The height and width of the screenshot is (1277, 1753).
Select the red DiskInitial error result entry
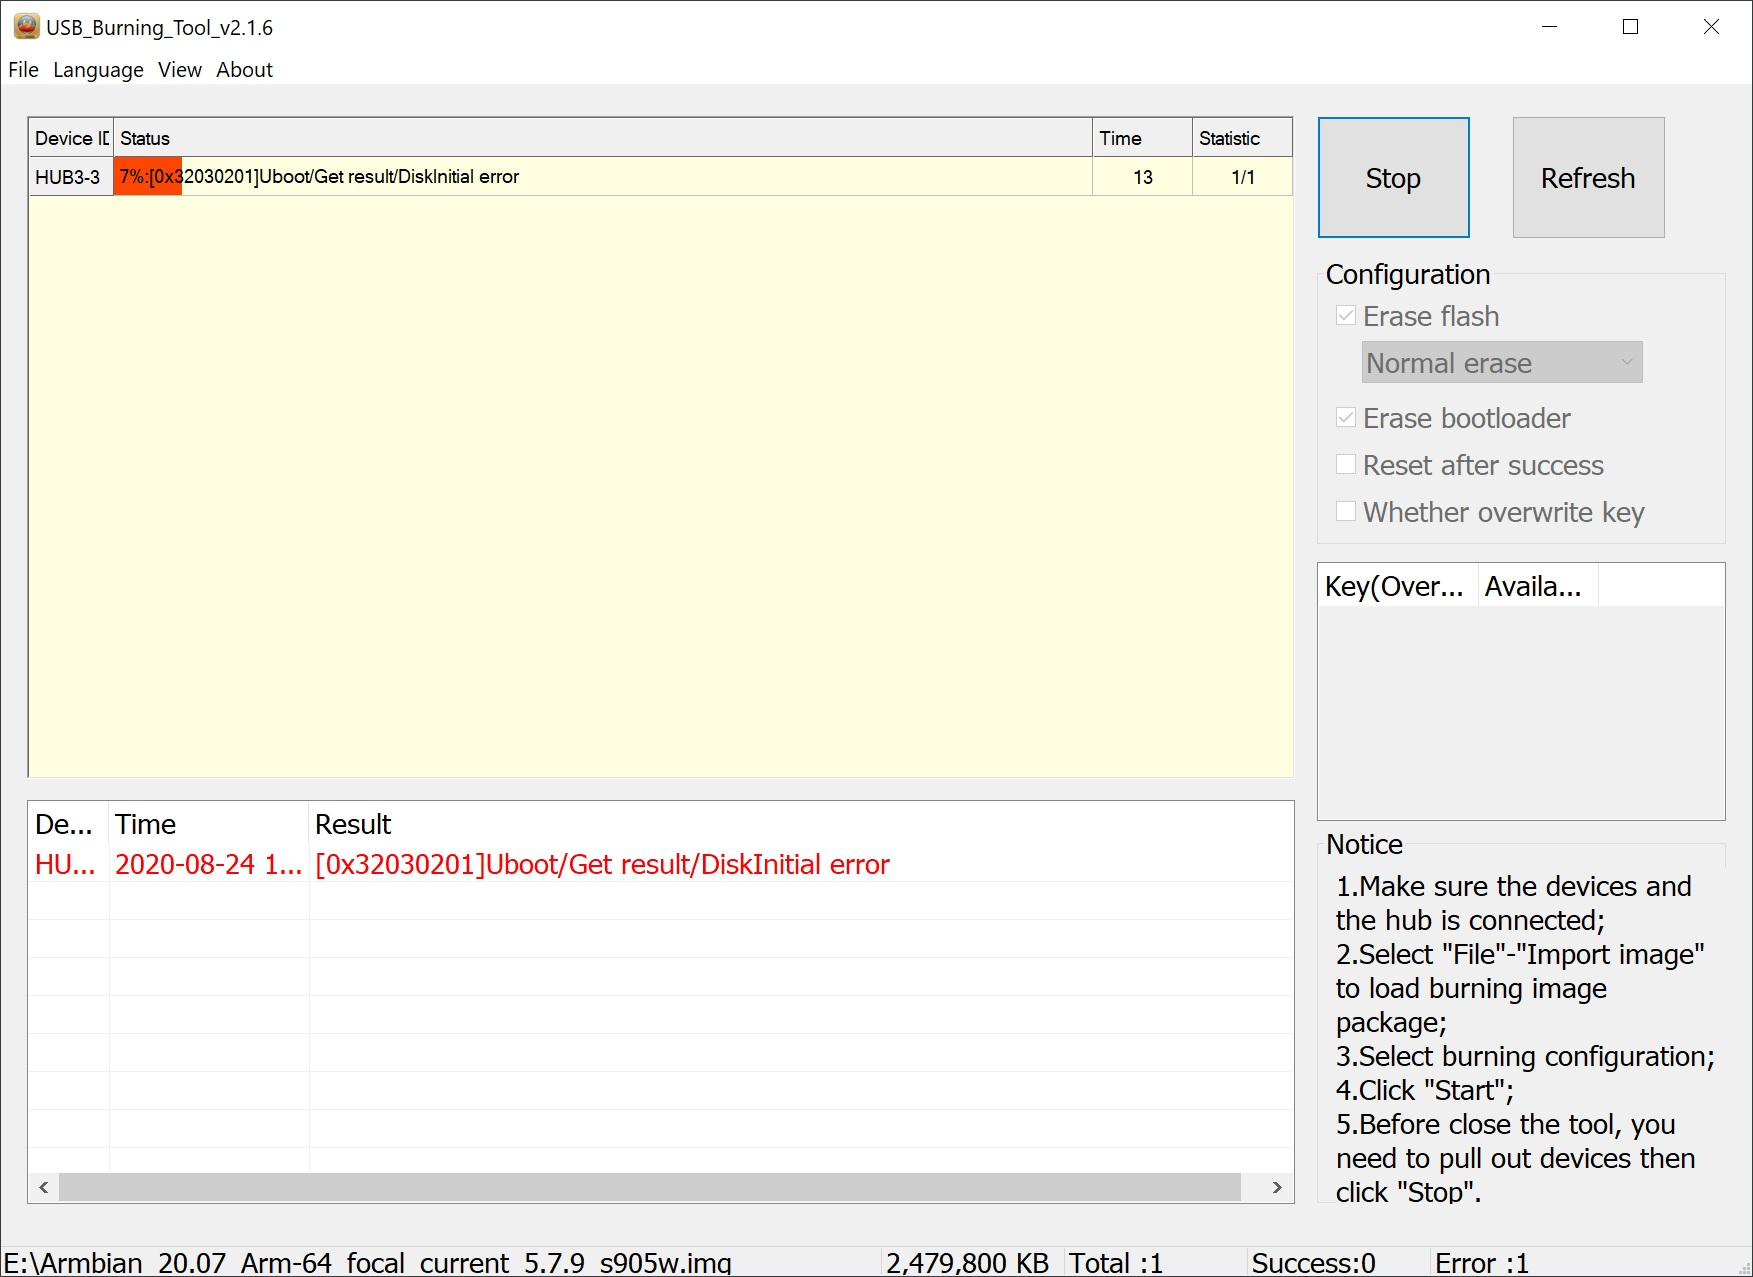[x=600, y=864]
